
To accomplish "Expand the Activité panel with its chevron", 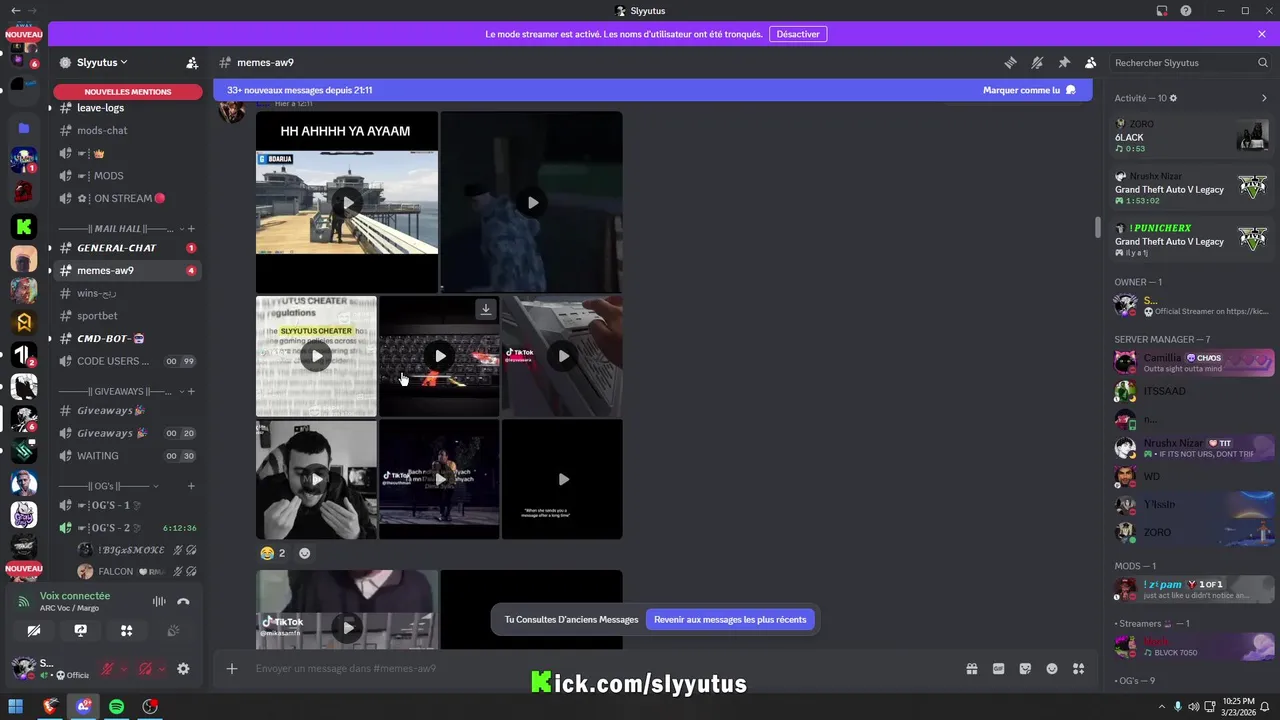I will [1264, 98].
